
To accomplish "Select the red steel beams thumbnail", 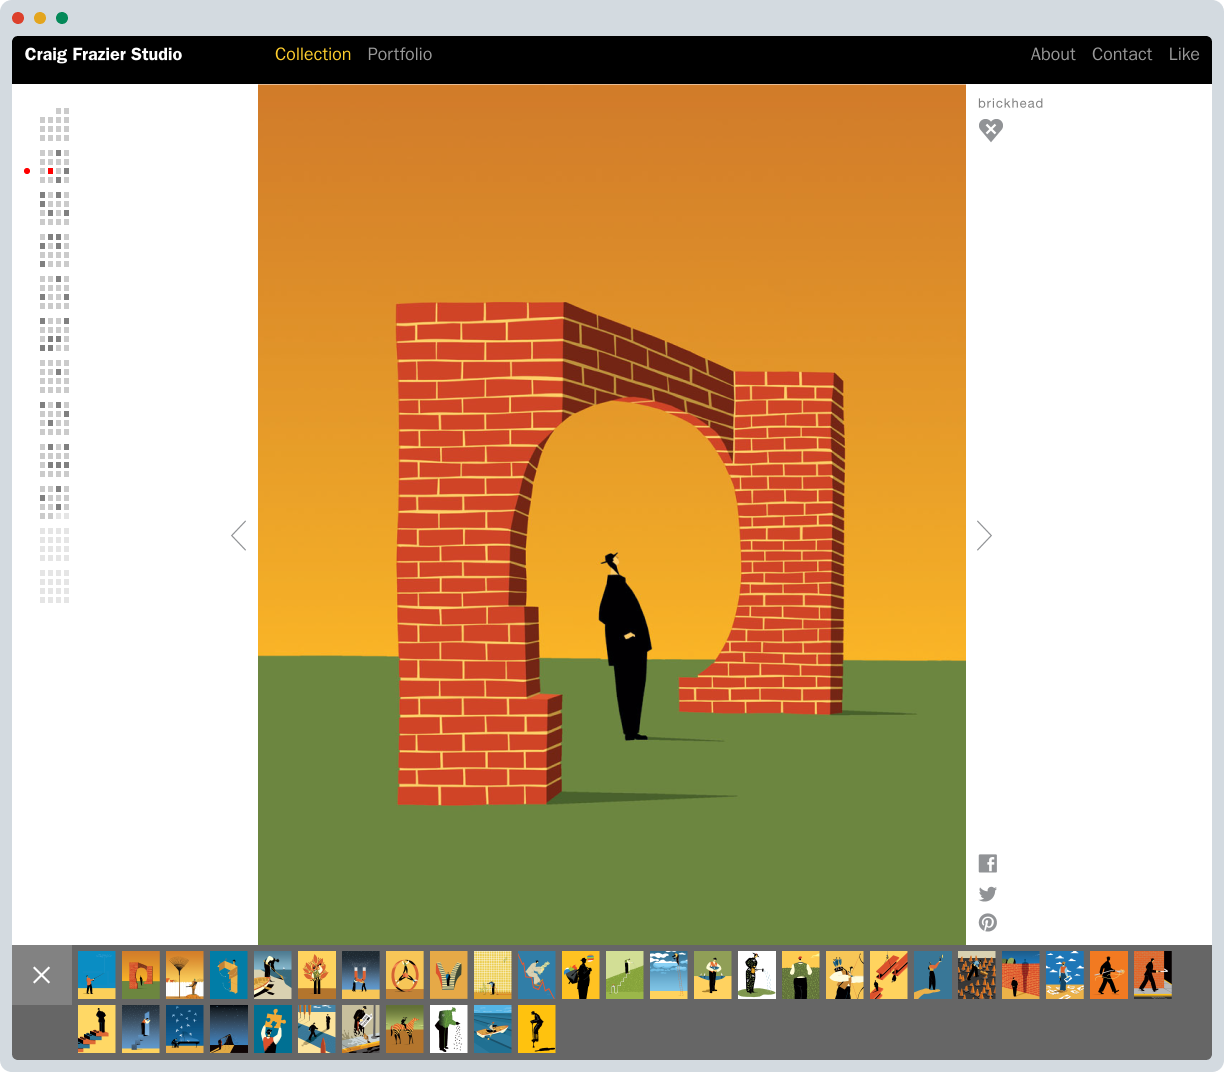I will click(x=889, y=975).
